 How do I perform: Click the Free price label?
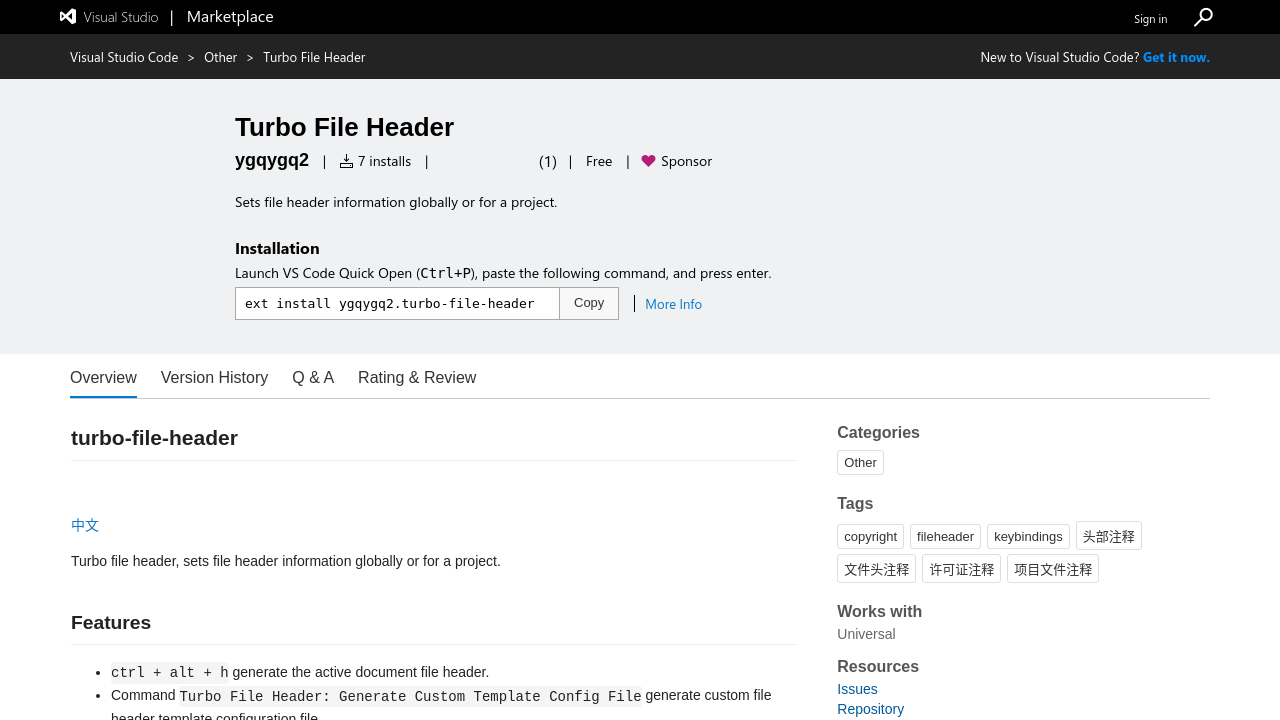[x=599, y=161]
